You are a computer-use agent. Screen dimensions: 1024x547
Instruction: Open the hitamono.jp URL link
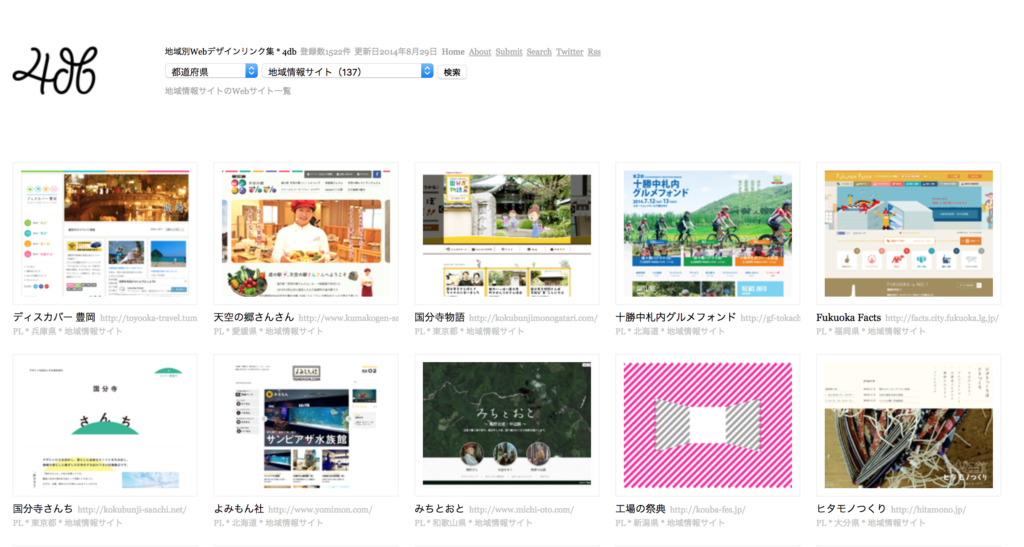point(928,510)
